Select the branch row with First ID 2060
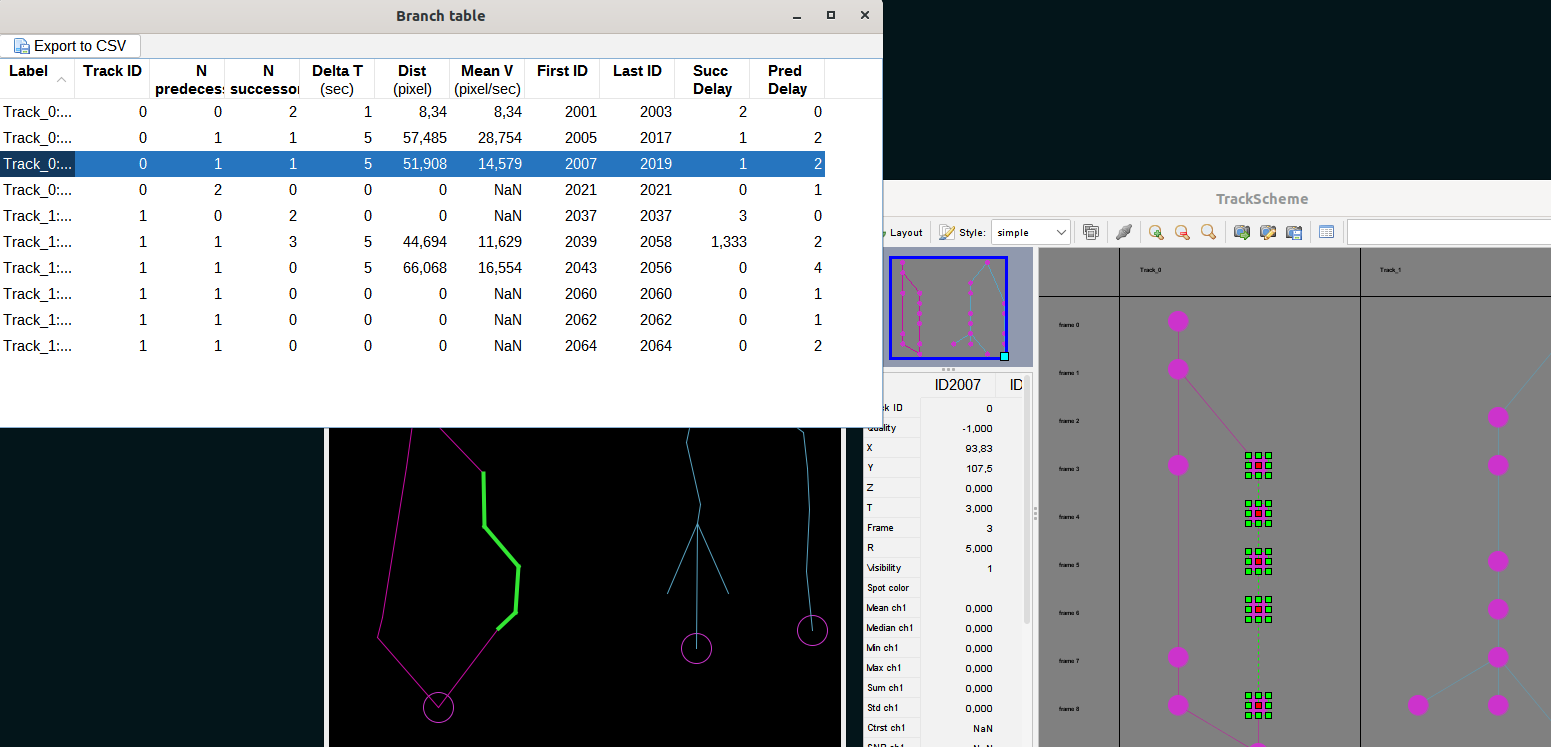Image resolution: width=1551 pixels, height=747 pixels. coord(412,294)
